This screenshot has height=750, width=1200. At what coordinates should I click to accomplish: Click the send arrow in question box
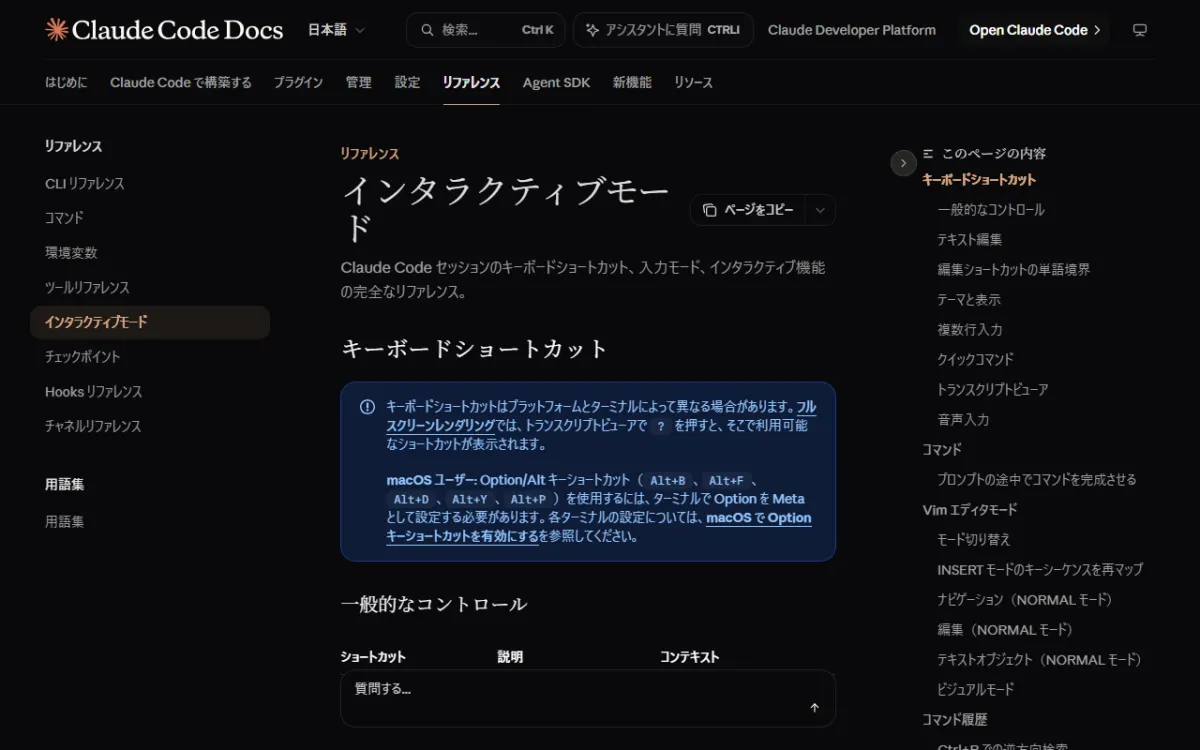814,708
